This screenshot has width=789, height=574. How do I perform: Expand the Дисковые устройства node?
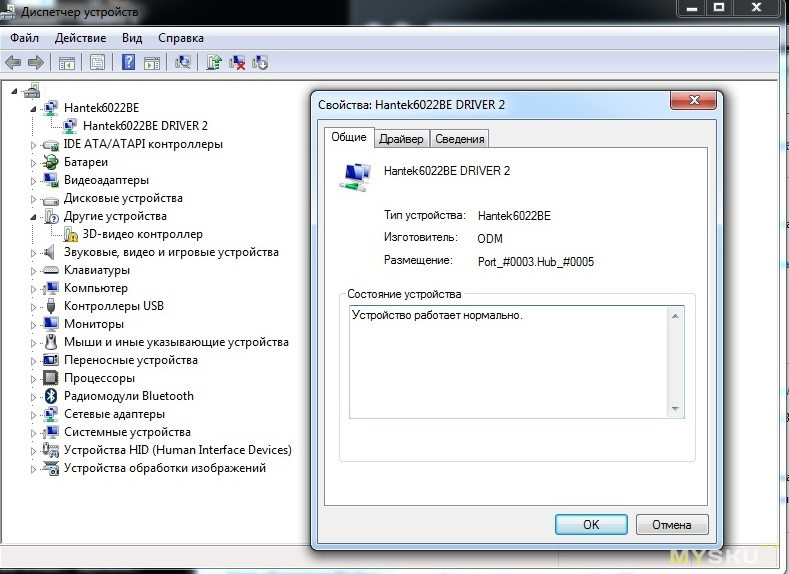33,199
